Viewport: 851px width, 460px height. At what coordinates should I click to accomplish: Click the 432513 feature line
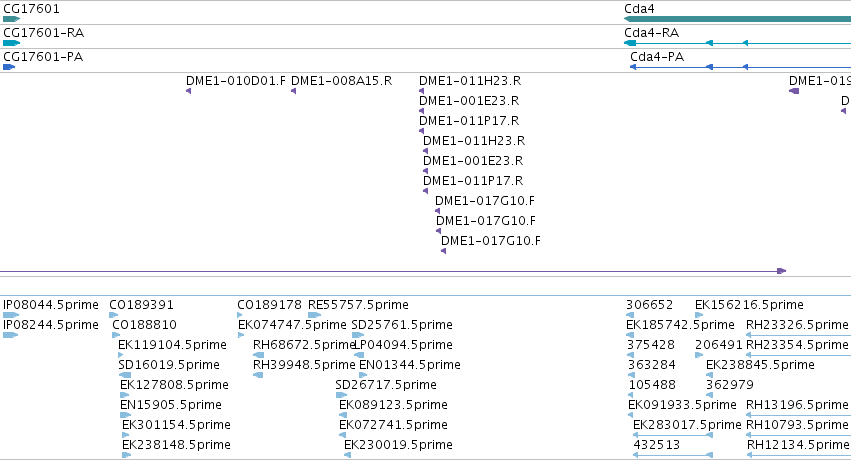(673, 455)
